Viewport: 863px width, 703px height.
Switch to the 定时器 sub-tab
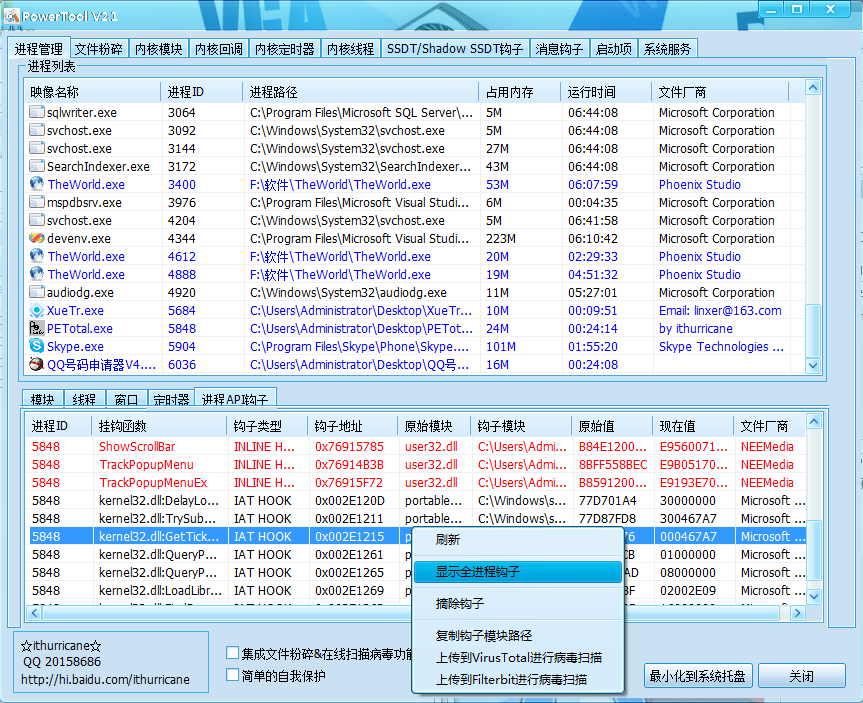click(x=171, y=399)
